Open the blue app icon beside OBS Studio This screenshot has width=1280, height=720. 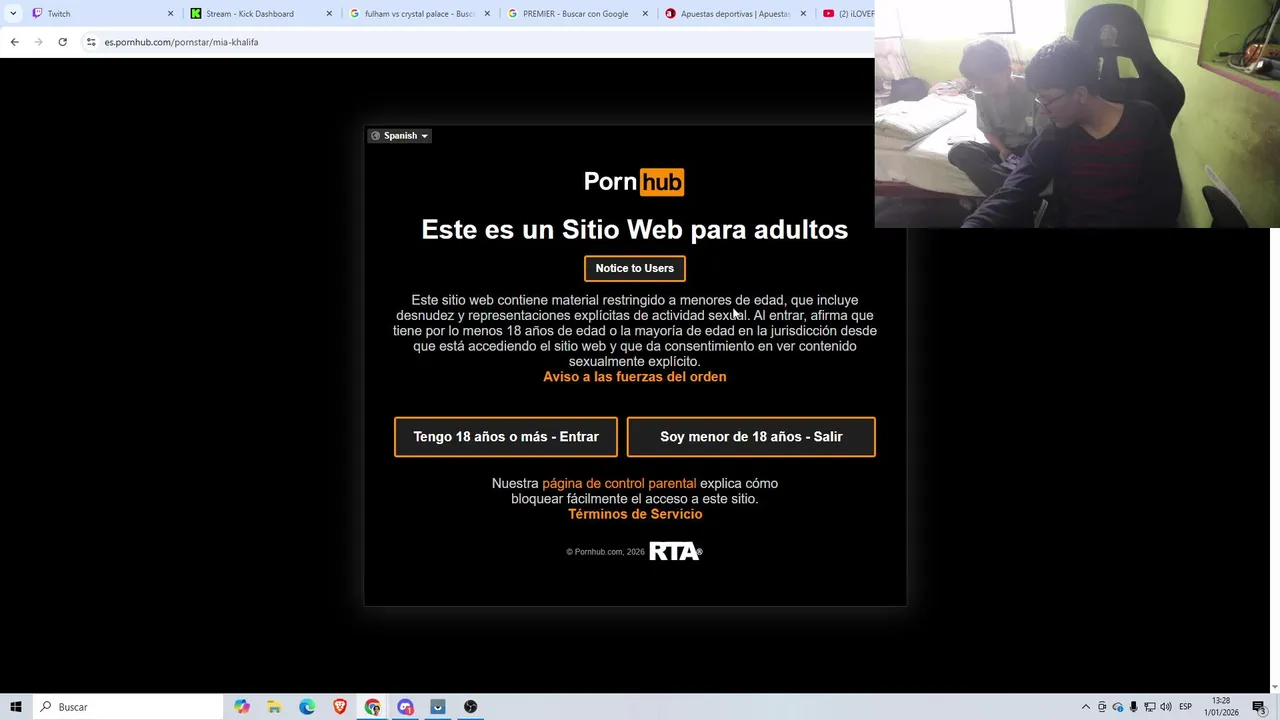[437, 707]
